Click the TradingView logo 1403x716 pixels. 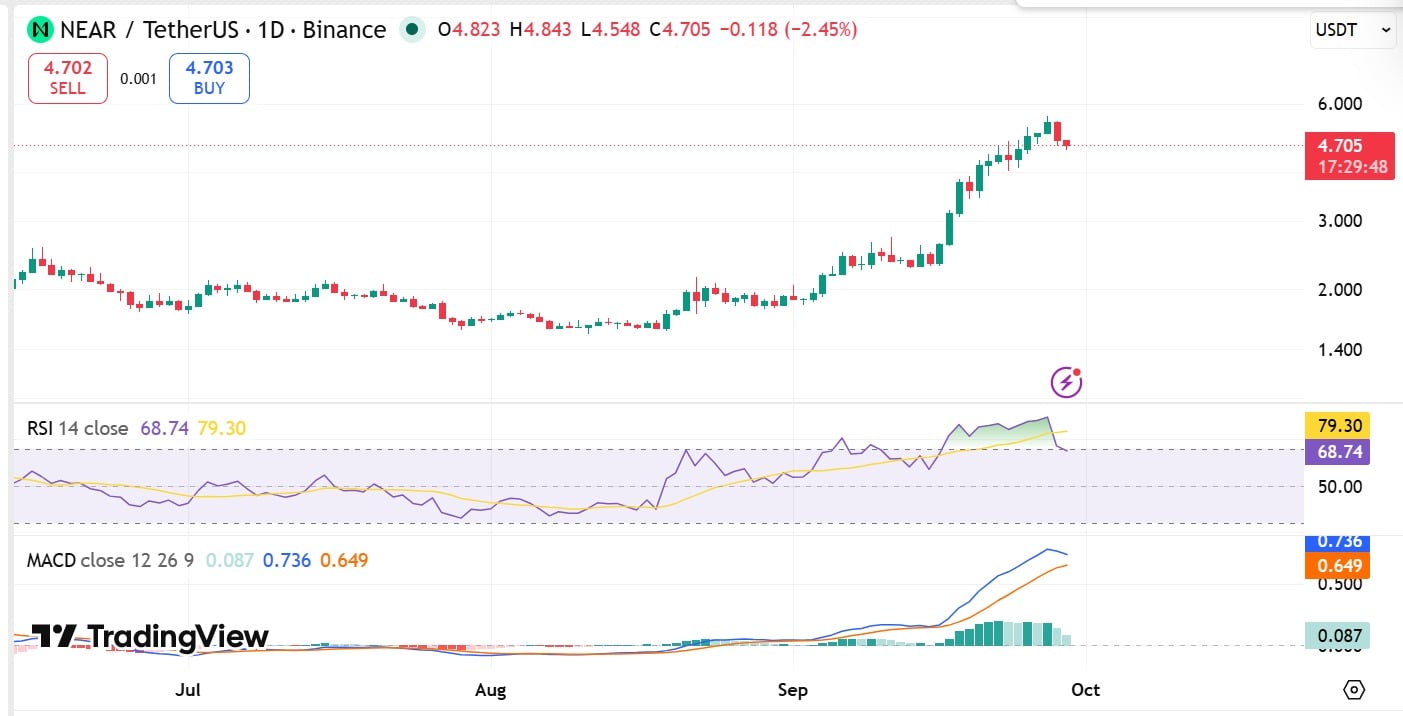tap(150, 637)
